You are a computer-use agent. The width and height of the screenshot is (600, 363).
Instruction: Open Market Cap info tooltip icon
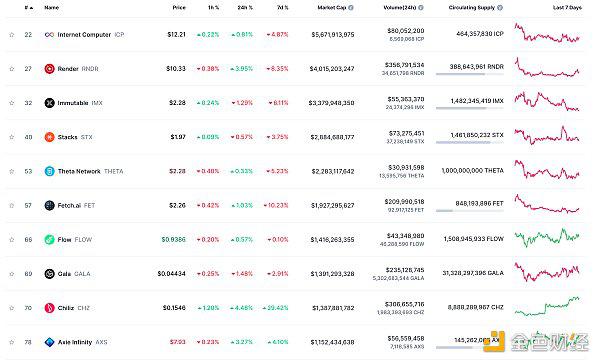pos(351,8)
